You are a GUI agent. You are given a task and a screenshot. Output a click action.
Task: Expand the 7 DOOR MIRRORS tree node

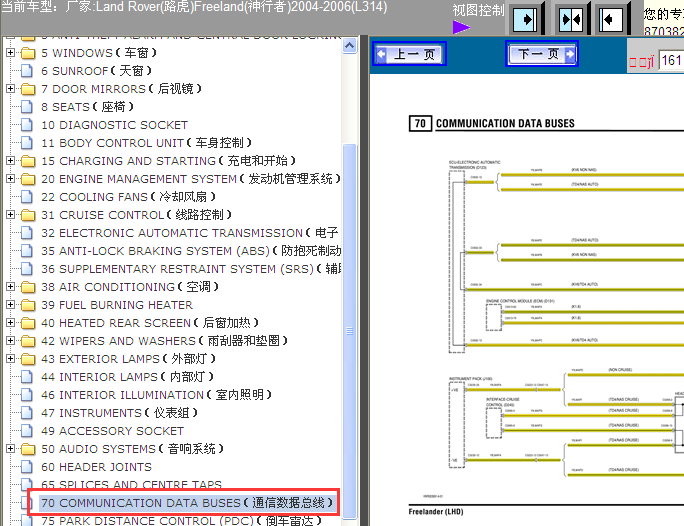(x=10, y=89)
